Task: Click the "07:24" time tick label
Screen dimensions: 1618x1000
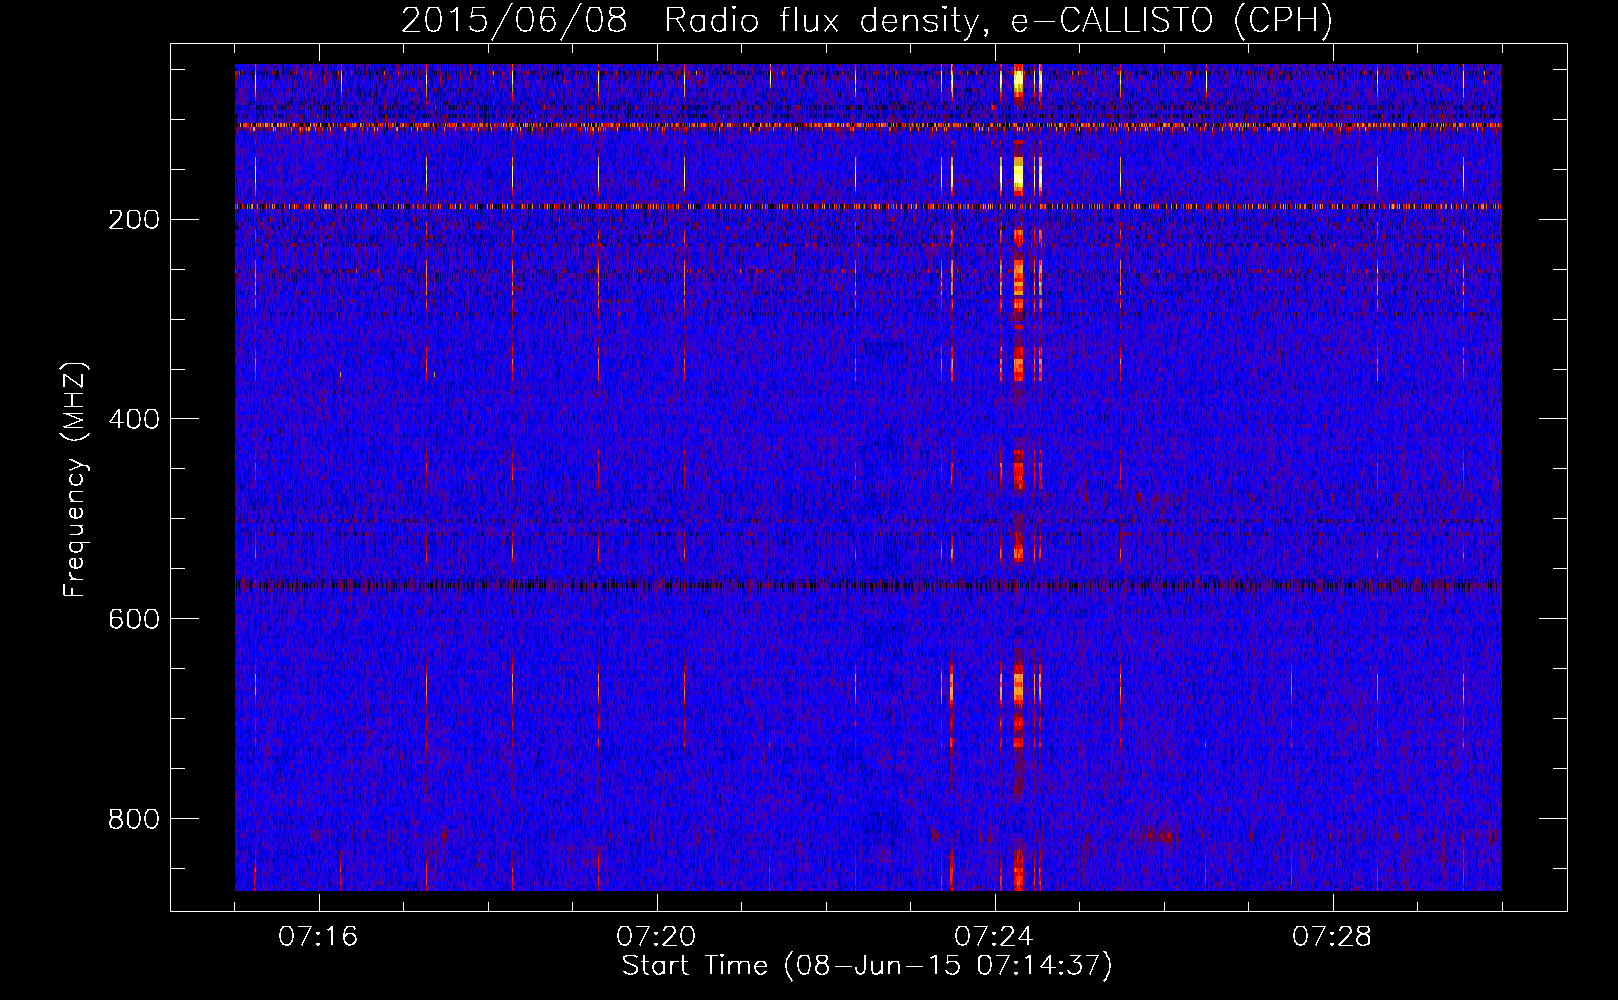Action: coord(994,937)
